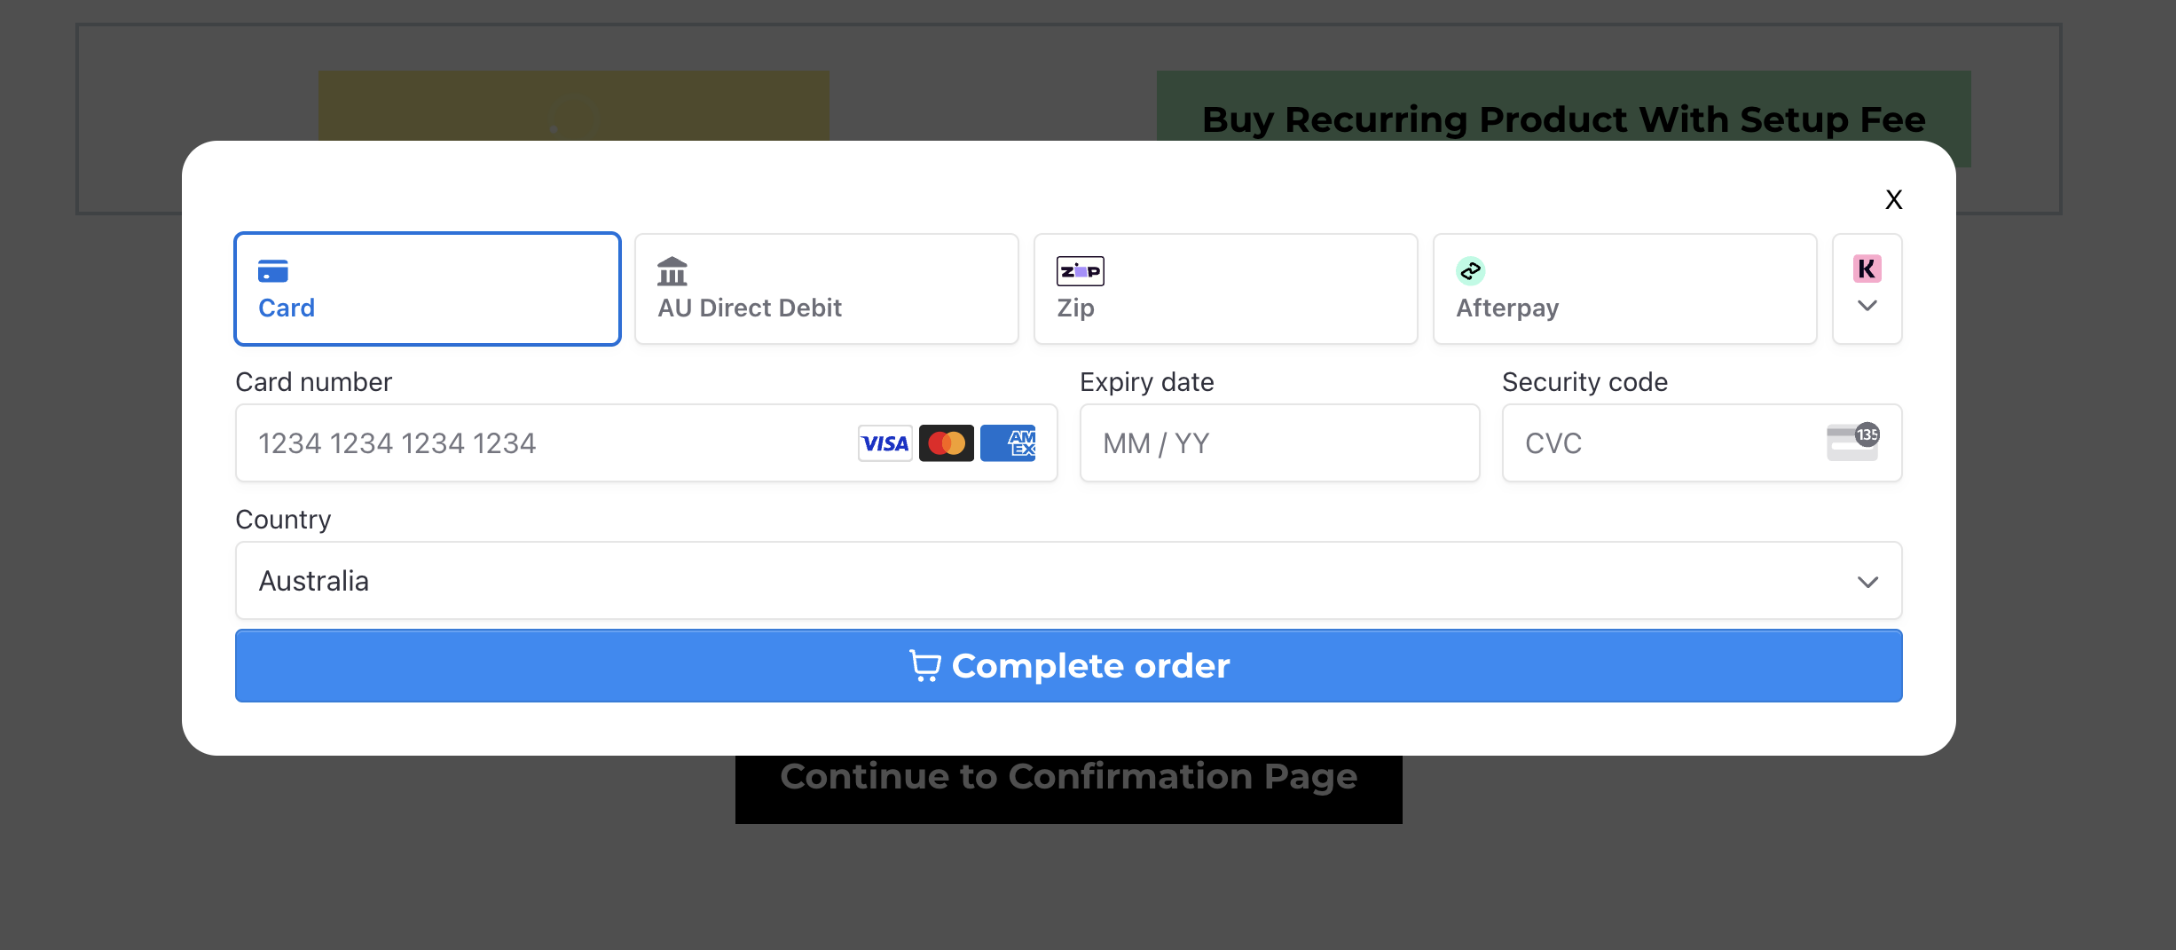
Task: Switch to the AU Direct Debit tab
Action: [x=826, y=289]
